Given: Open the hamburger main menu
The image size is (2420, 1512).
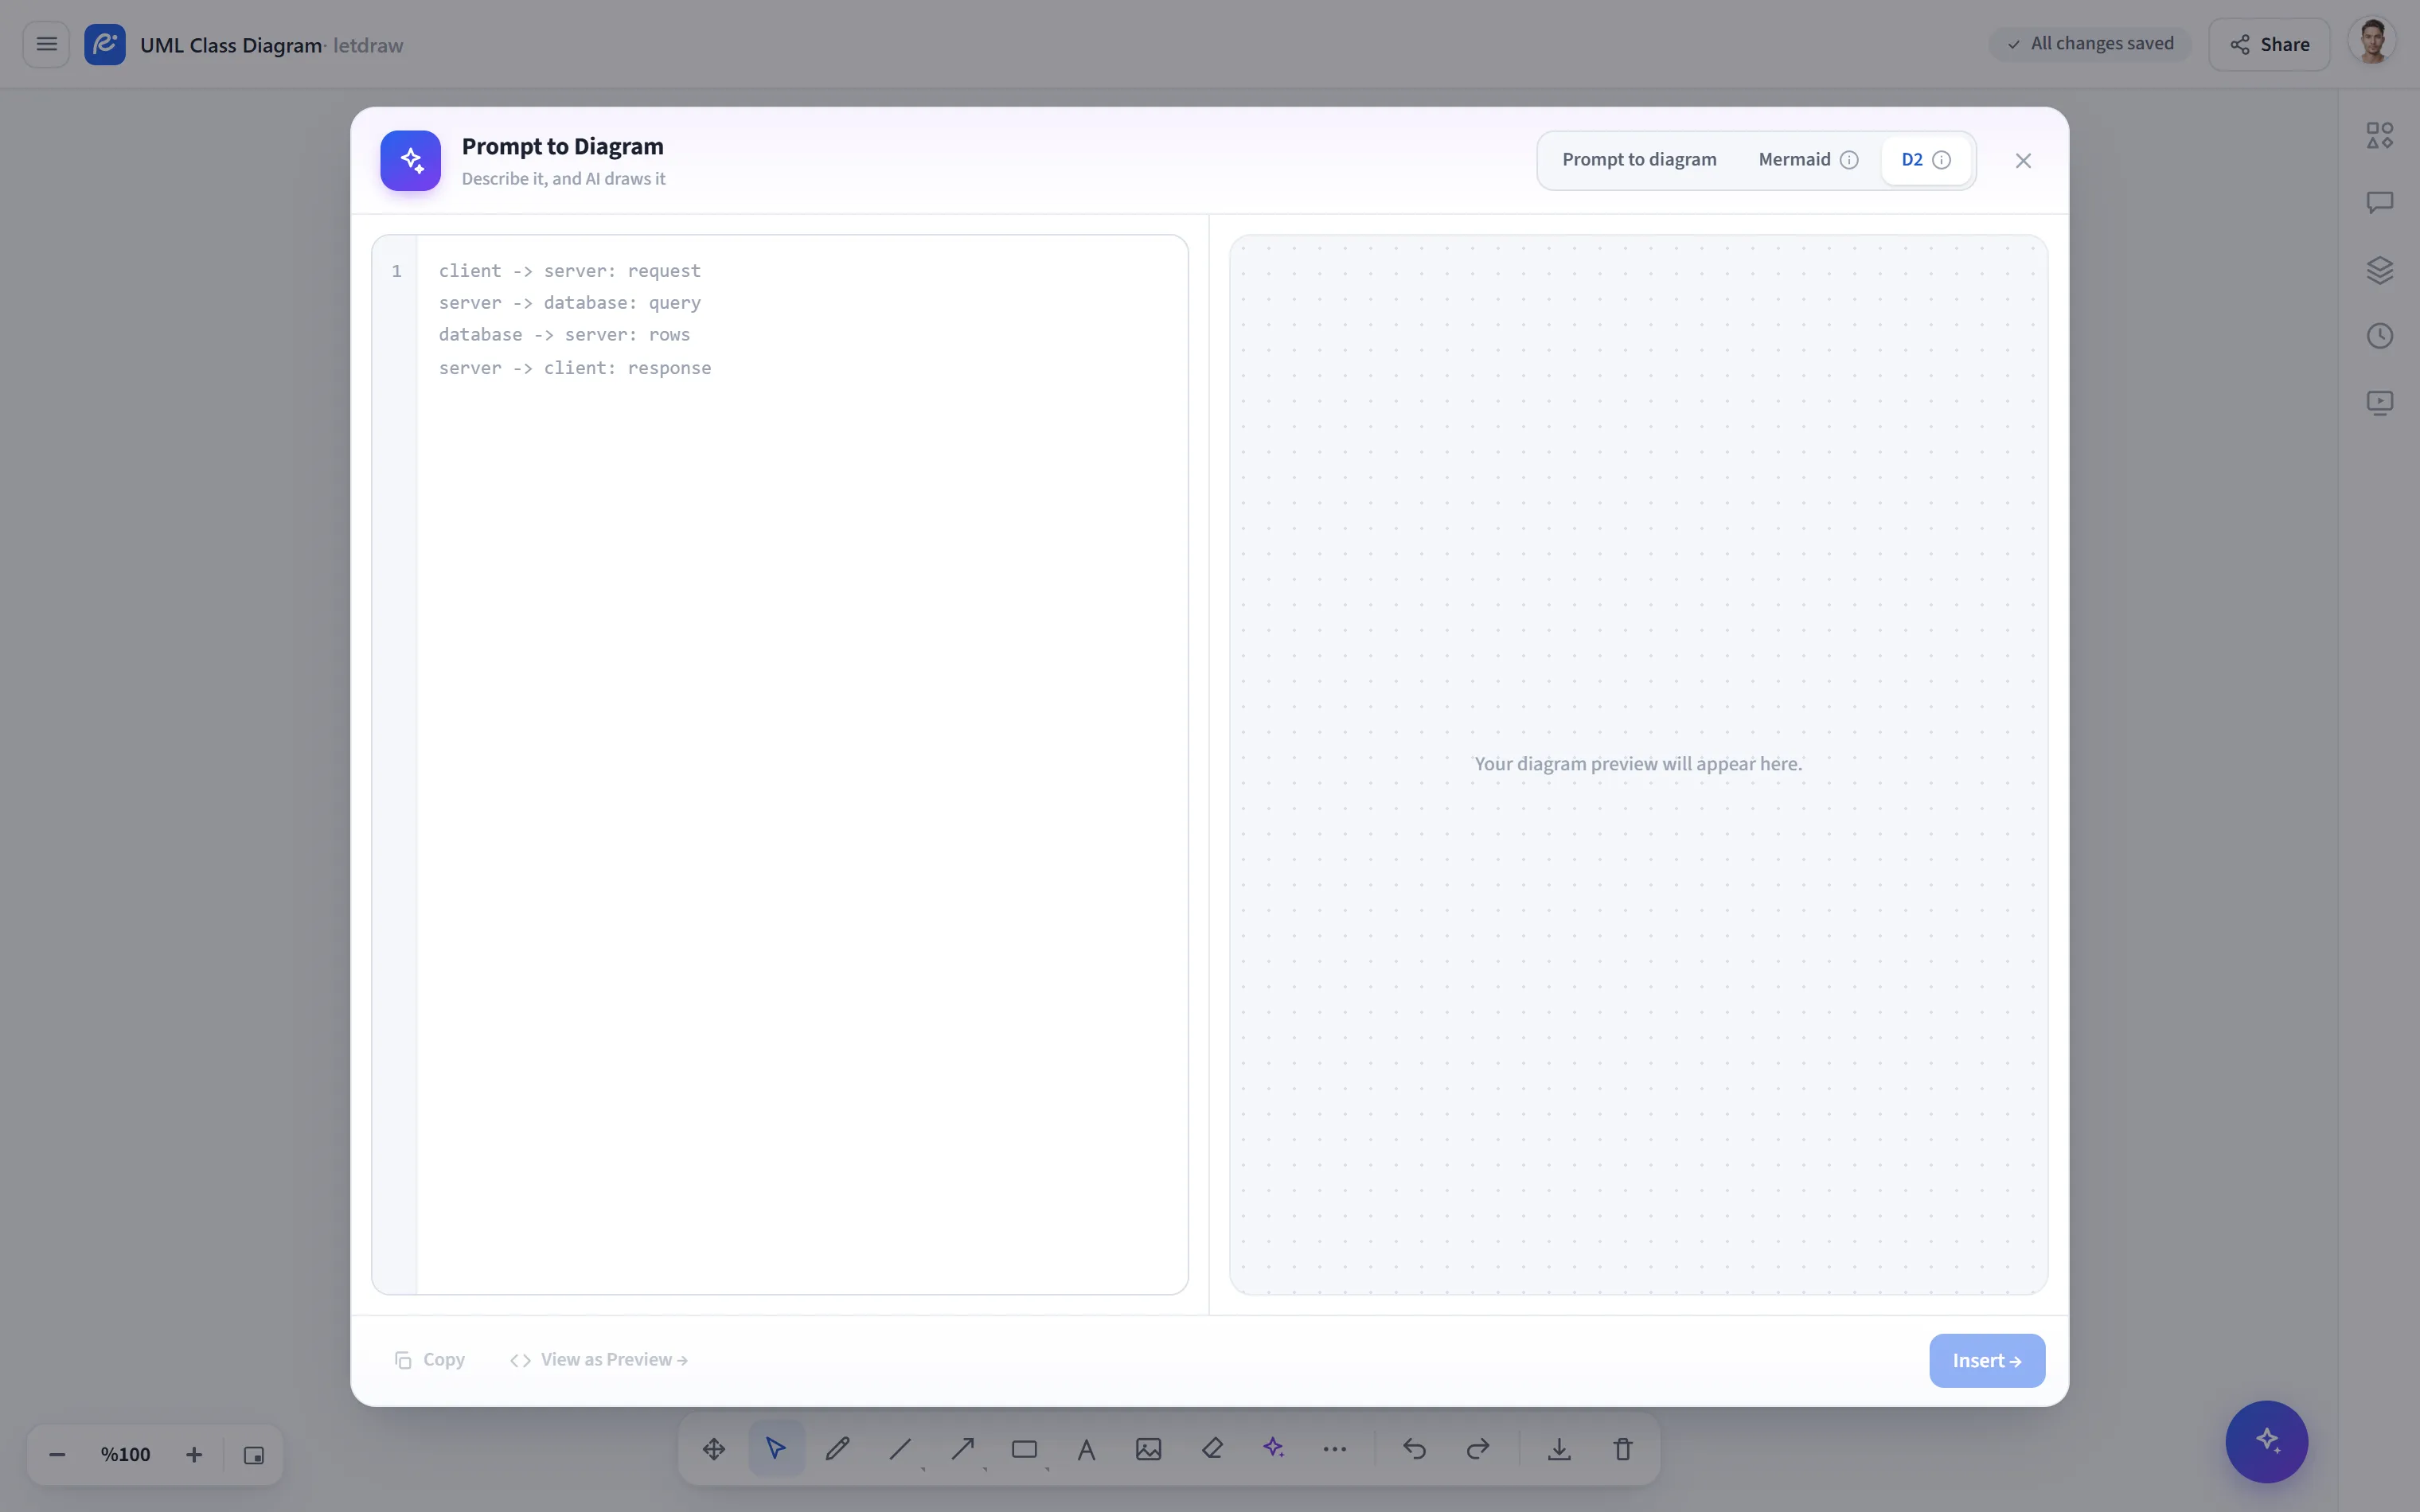Looking at the screenshot, I should click(46, 44).
